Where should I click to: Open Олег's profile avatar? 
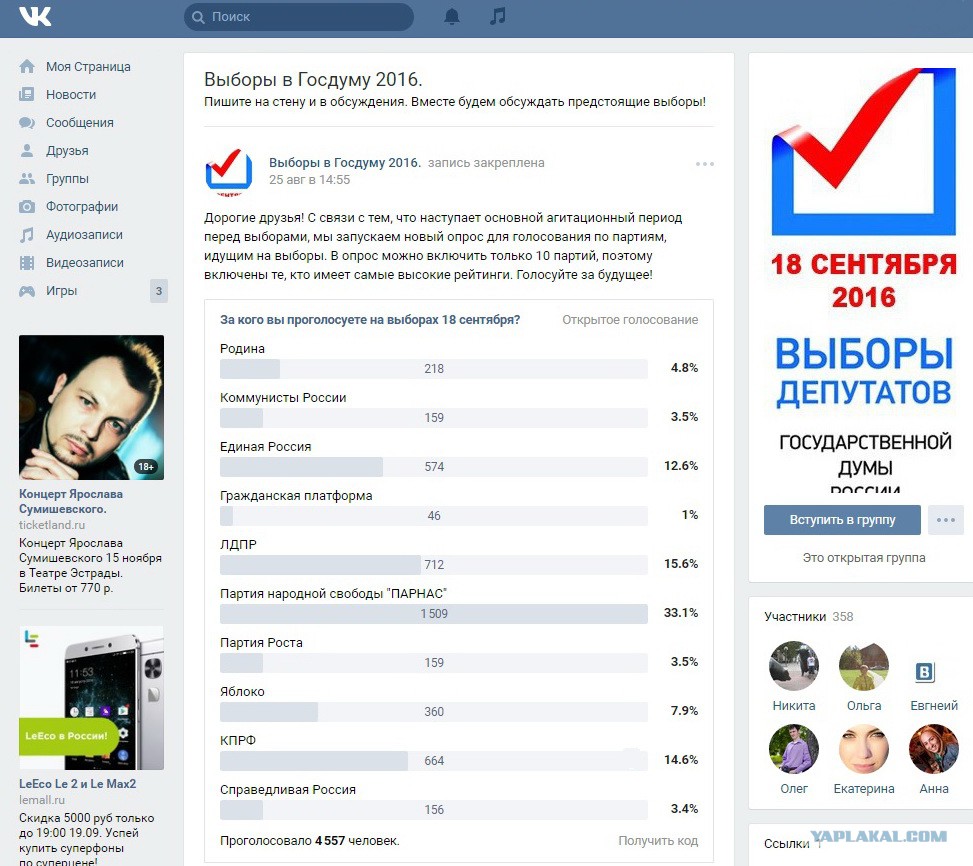794,749
